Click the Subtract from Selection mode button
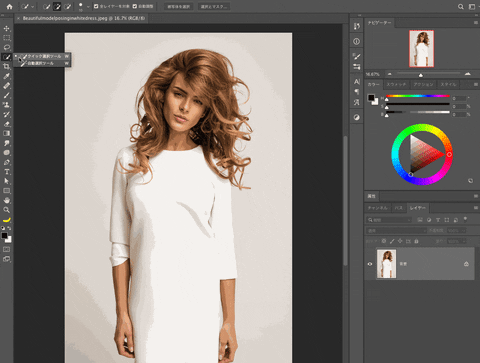 68,6
